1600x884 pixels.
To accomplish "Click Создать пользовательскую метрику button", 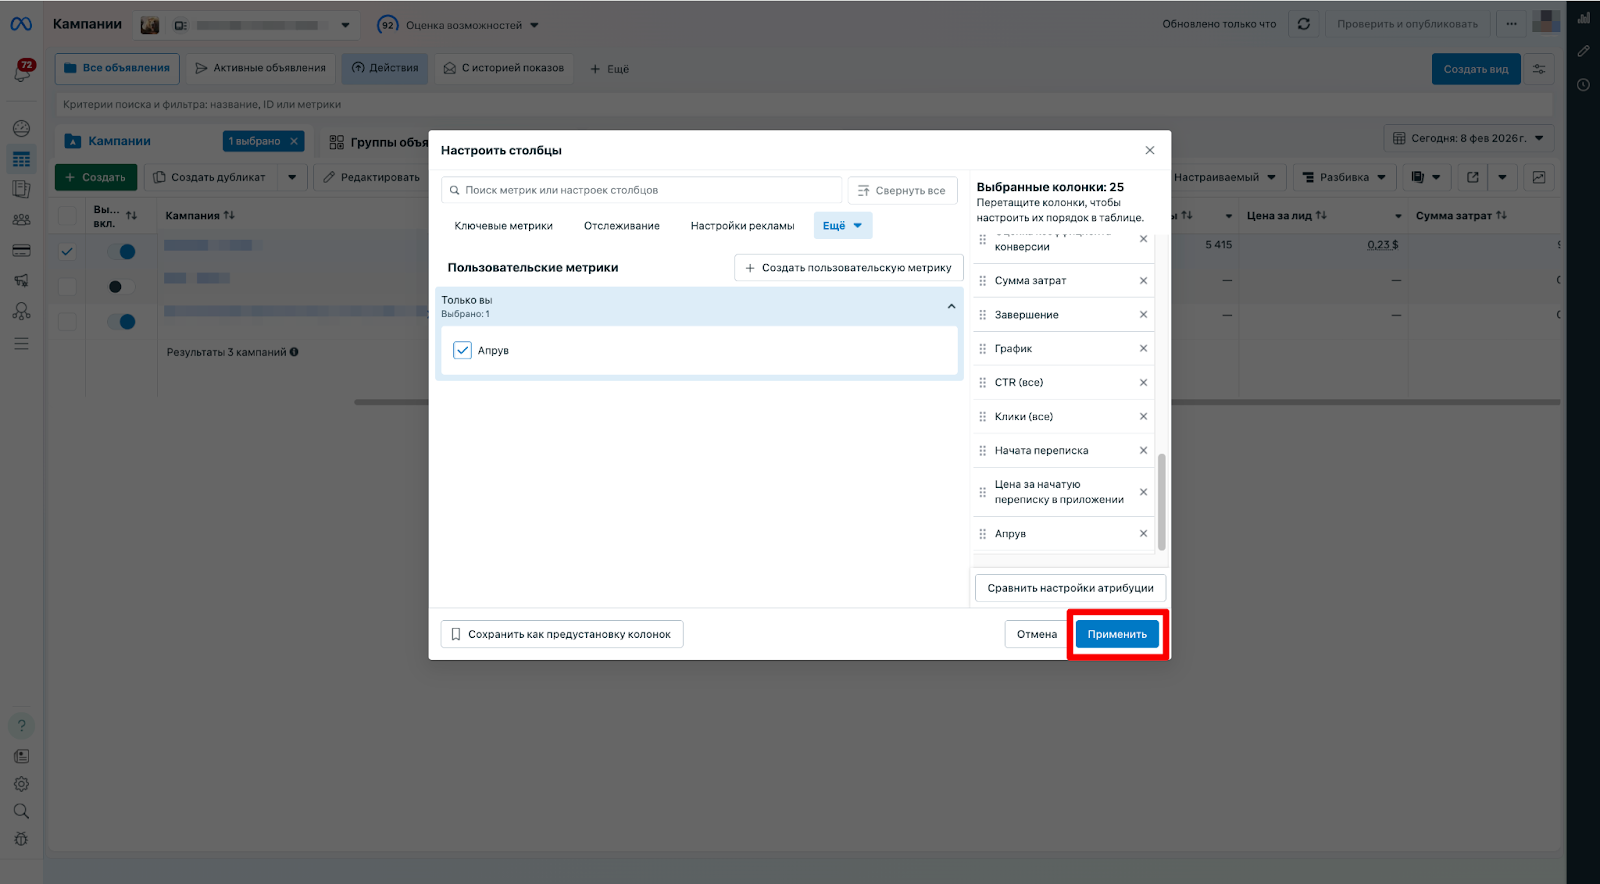I will point(849,268).
